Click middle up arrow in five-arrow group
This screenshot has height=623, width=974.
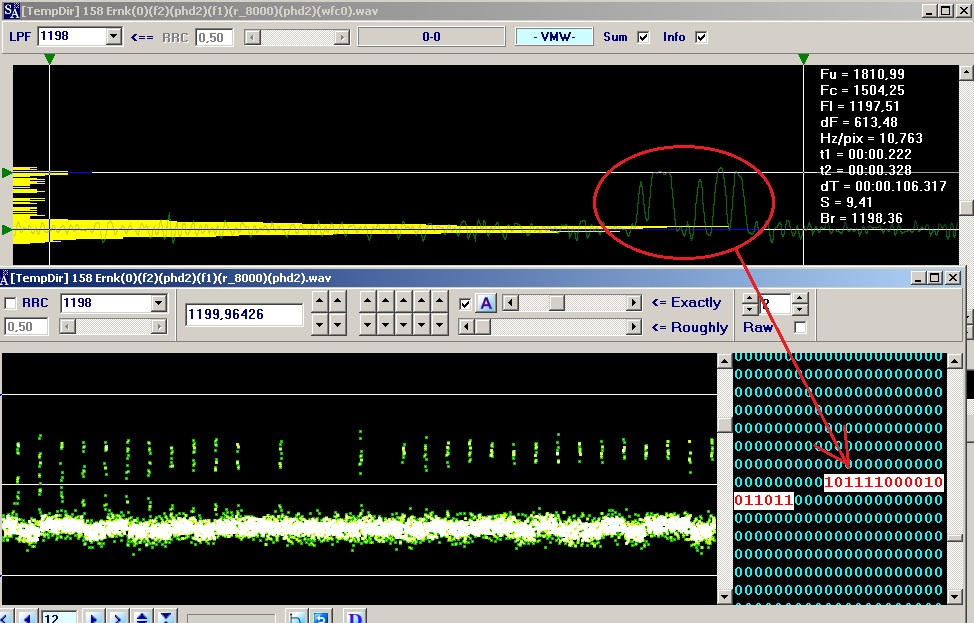tap(404, 302)
